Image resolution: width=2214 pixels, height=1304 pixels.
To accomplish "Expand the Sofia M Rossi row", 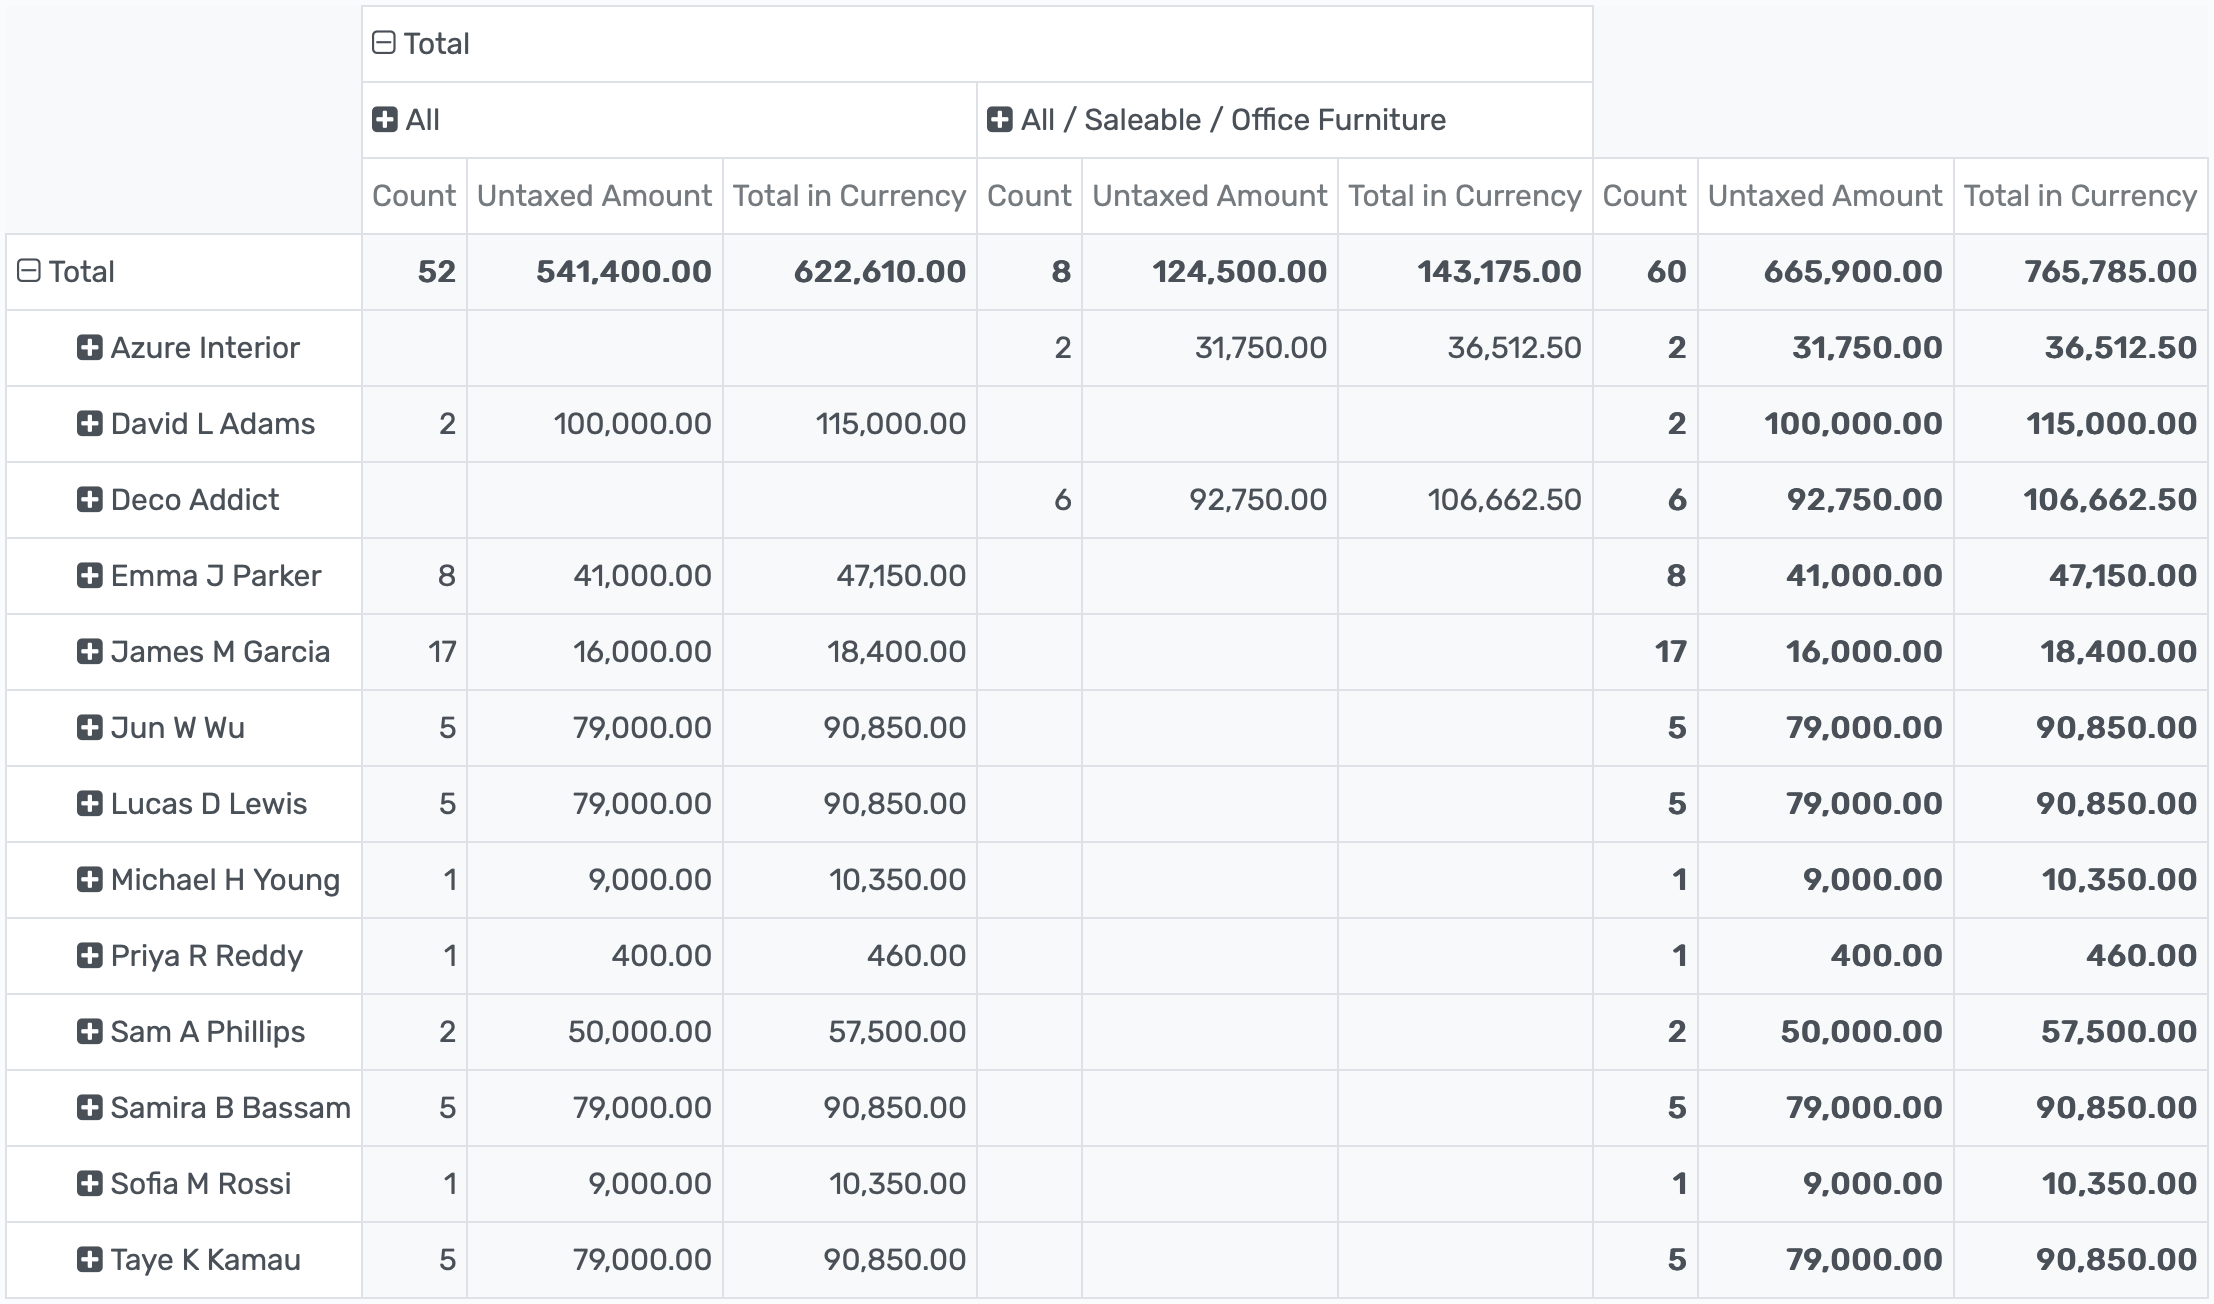I will tap(89, 1183).
